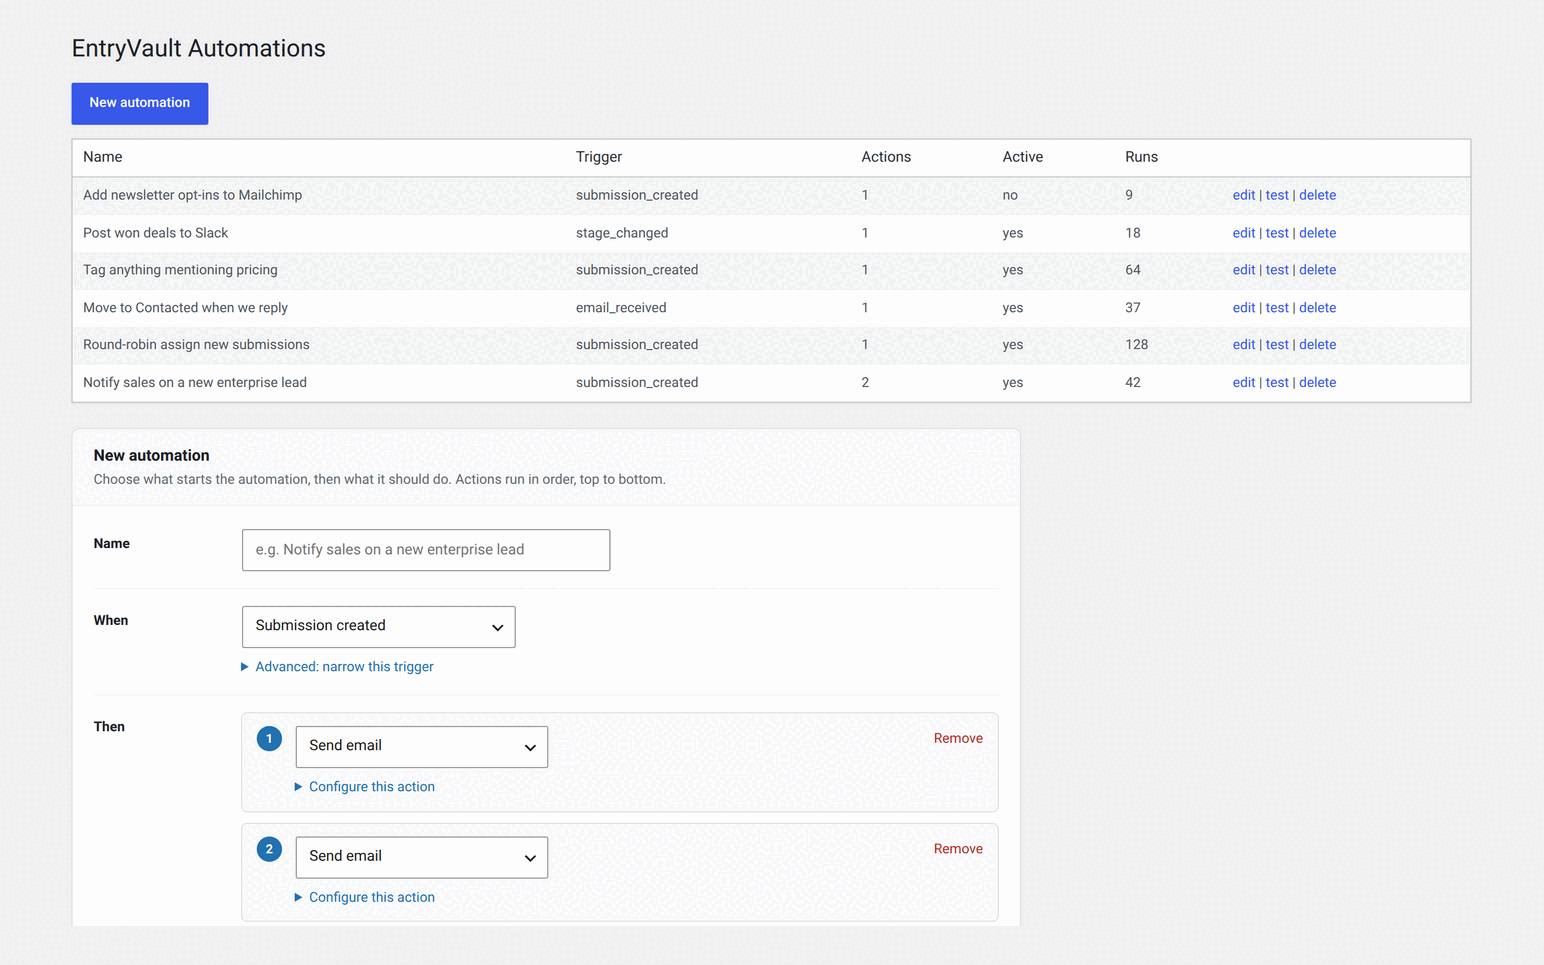
Task: Delete the Round-robin assign new submissions automation
Action: [1317, 345]
